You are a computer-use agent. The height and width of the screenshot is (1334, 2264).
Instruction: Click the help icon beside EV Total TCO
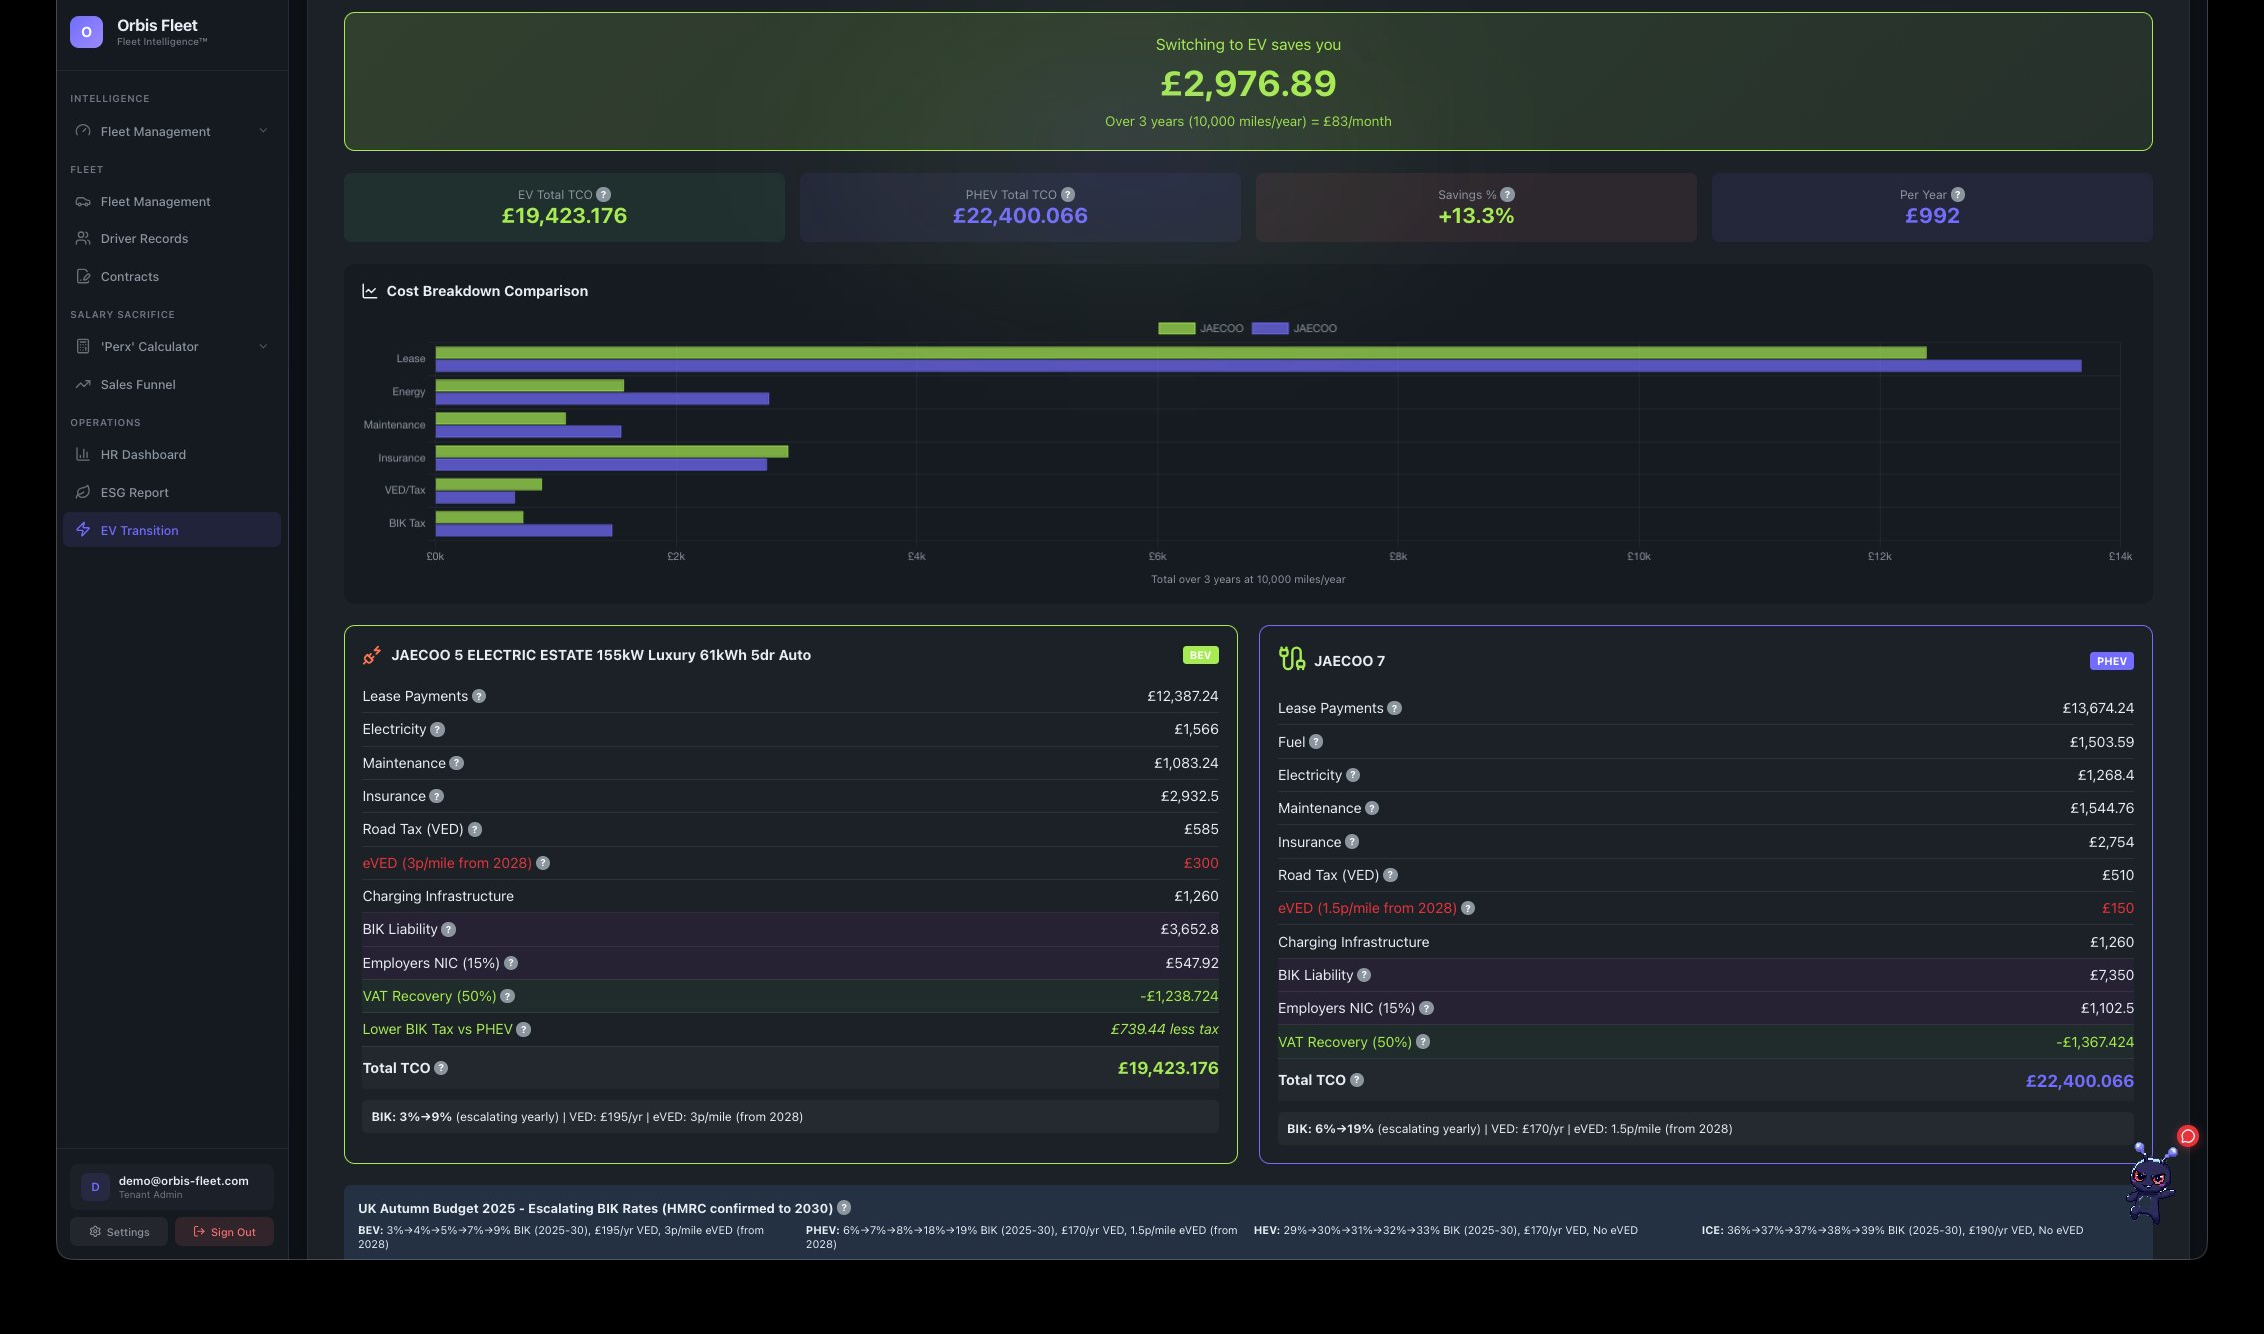click(x=603, y=195)
